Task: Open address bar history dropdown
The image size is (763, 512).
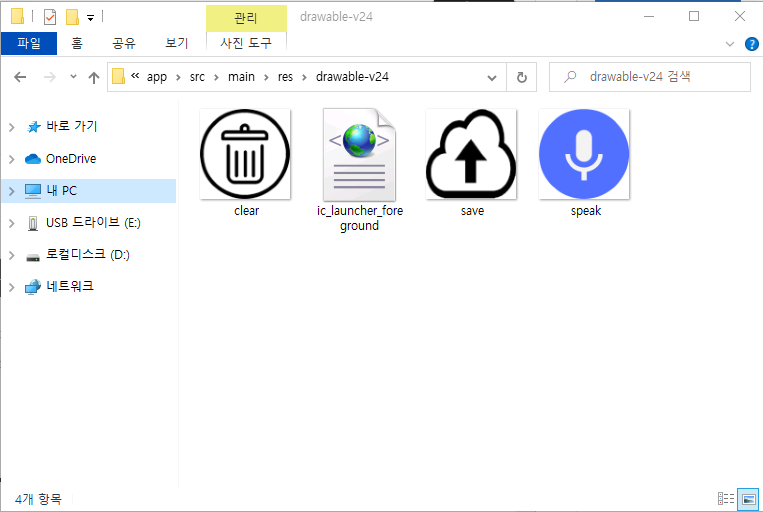Action: 492,77
